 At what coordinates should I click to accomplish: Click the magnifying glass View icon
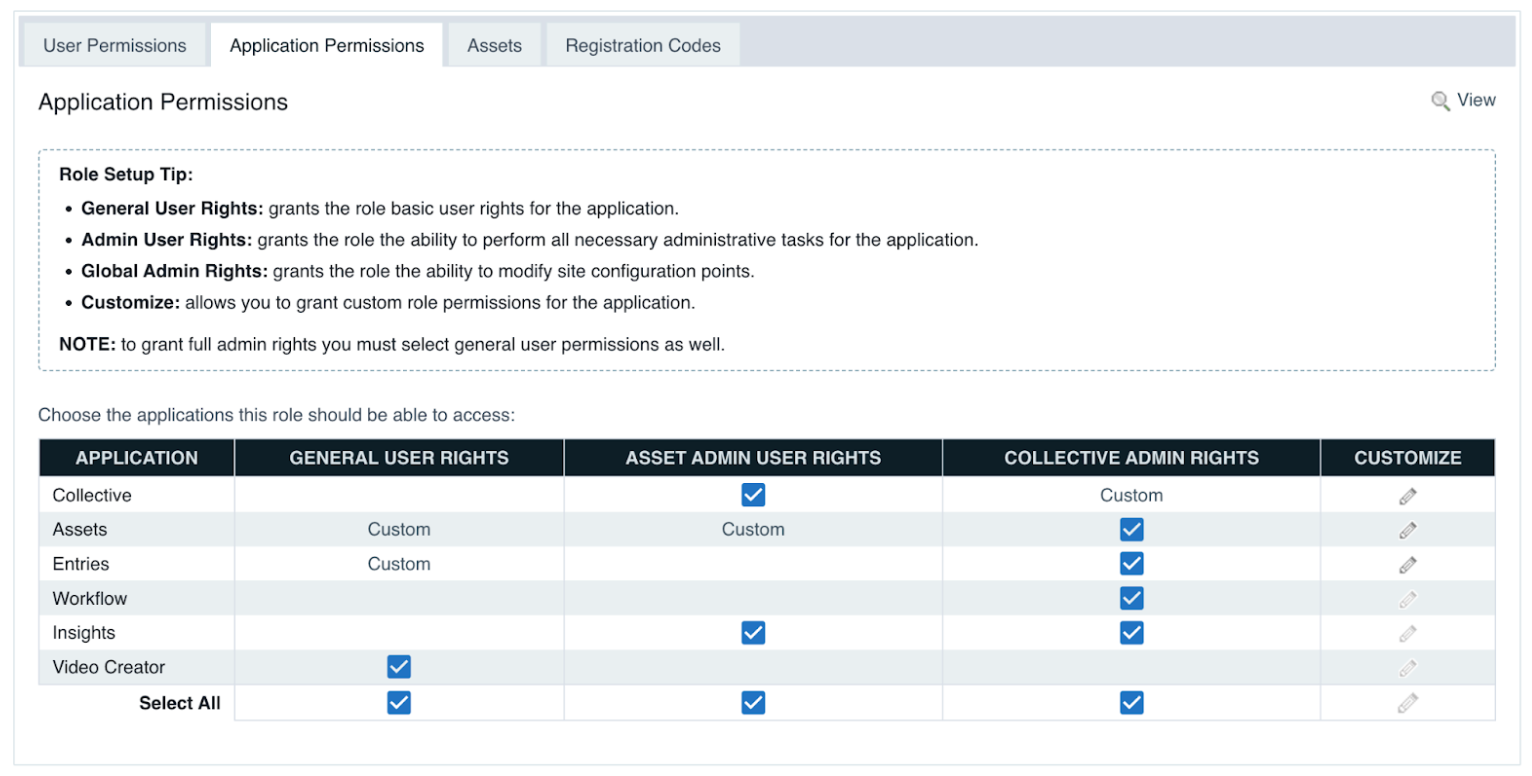coord(1440,100)
